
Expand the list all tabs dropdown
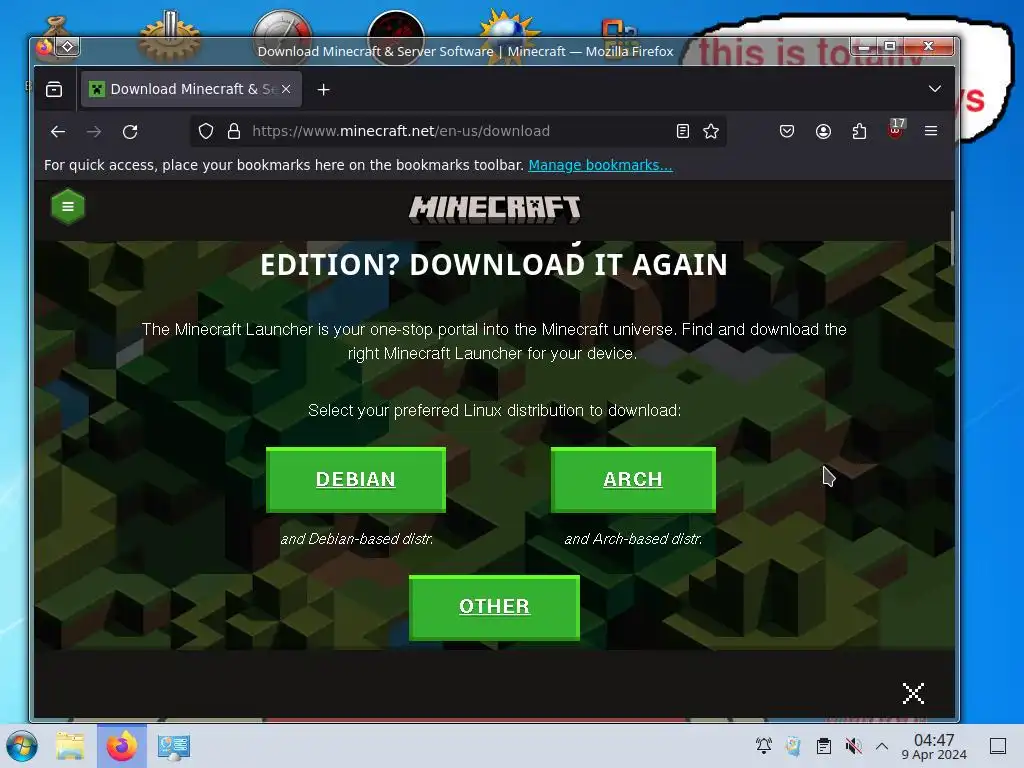pos(935,89)
